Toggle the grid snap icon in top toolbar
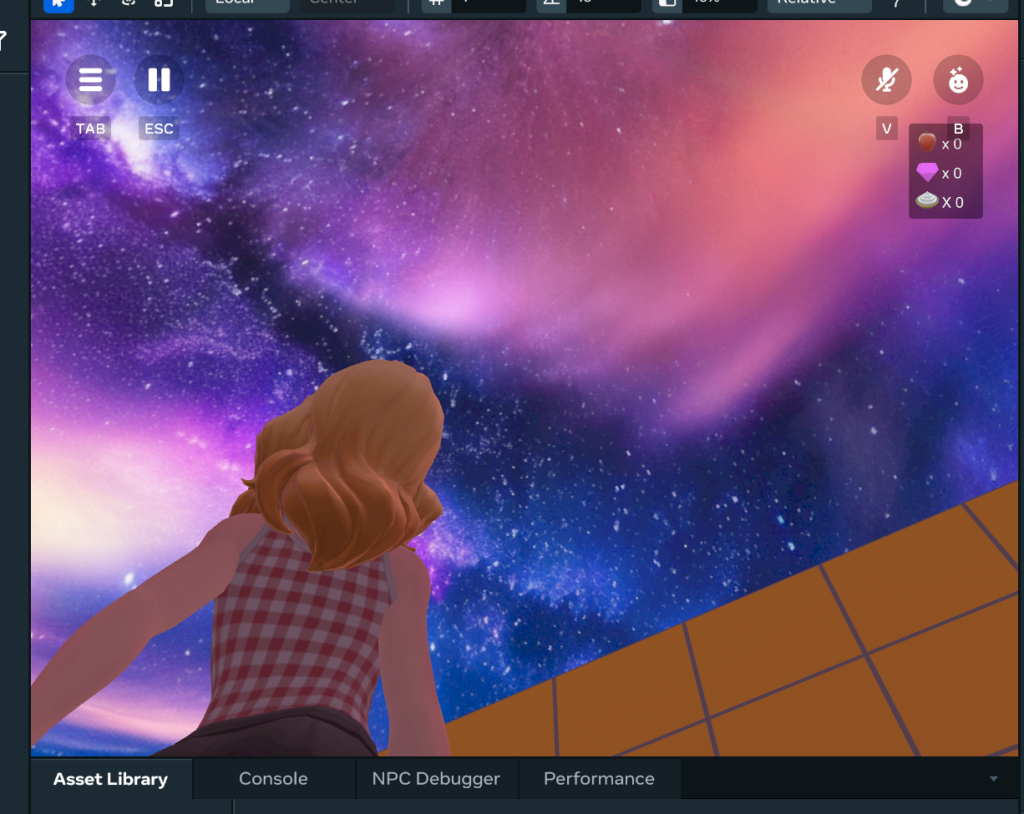Image resolution: width=1024 pixels, height=814 pixels. [x=436, y=4]
